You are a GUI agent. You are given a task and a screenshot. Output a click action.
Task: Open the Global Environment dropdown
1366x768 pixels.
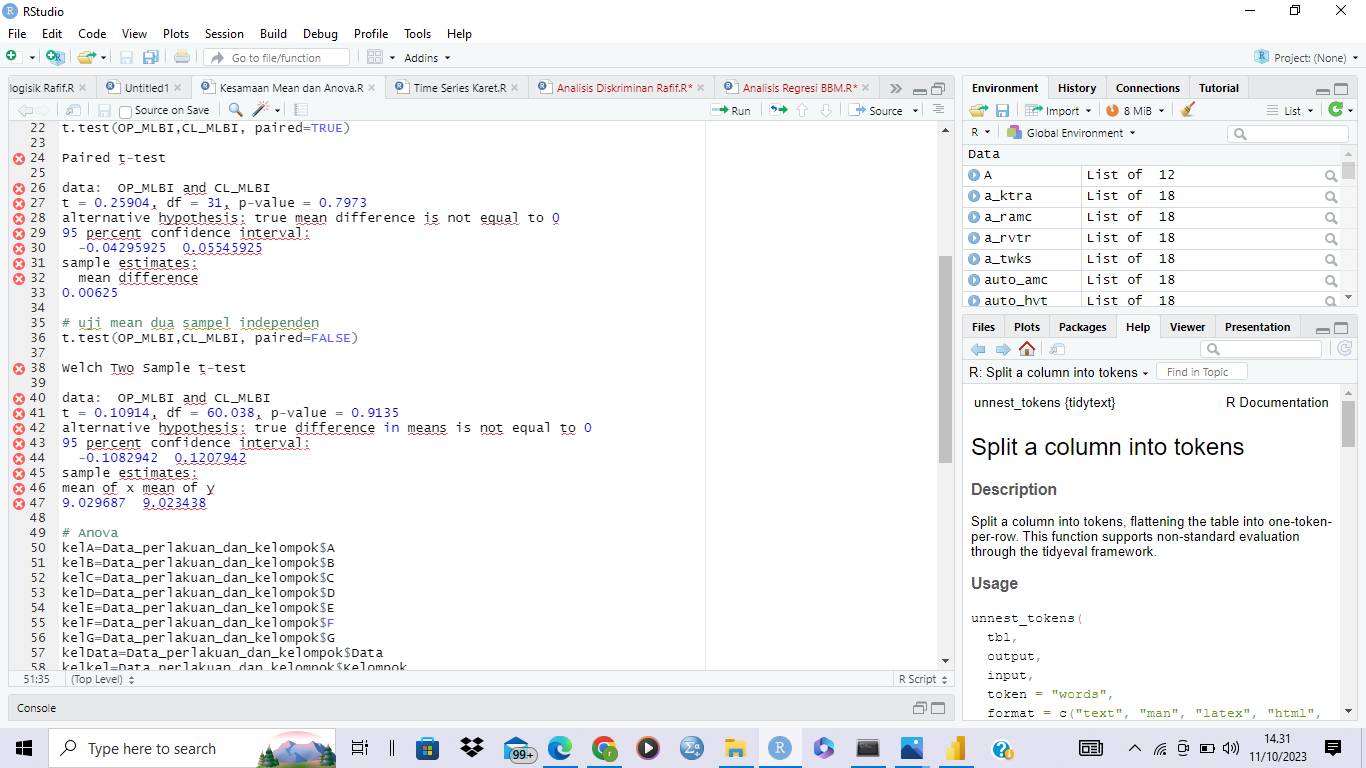pyautogui.click(x=1072, y=133)
